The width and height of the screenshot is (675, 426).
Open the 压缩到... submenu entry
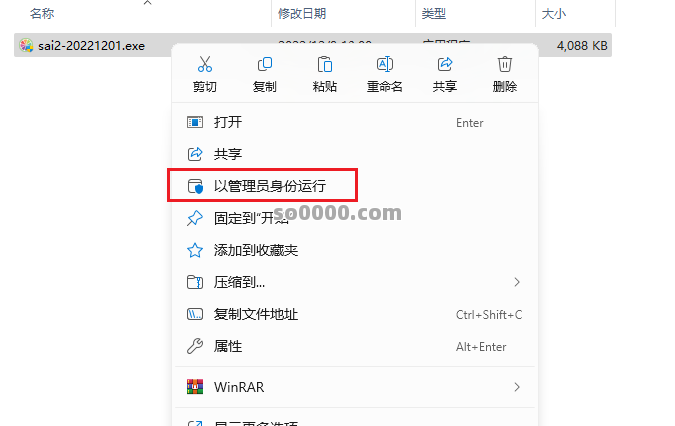(355, 282)
